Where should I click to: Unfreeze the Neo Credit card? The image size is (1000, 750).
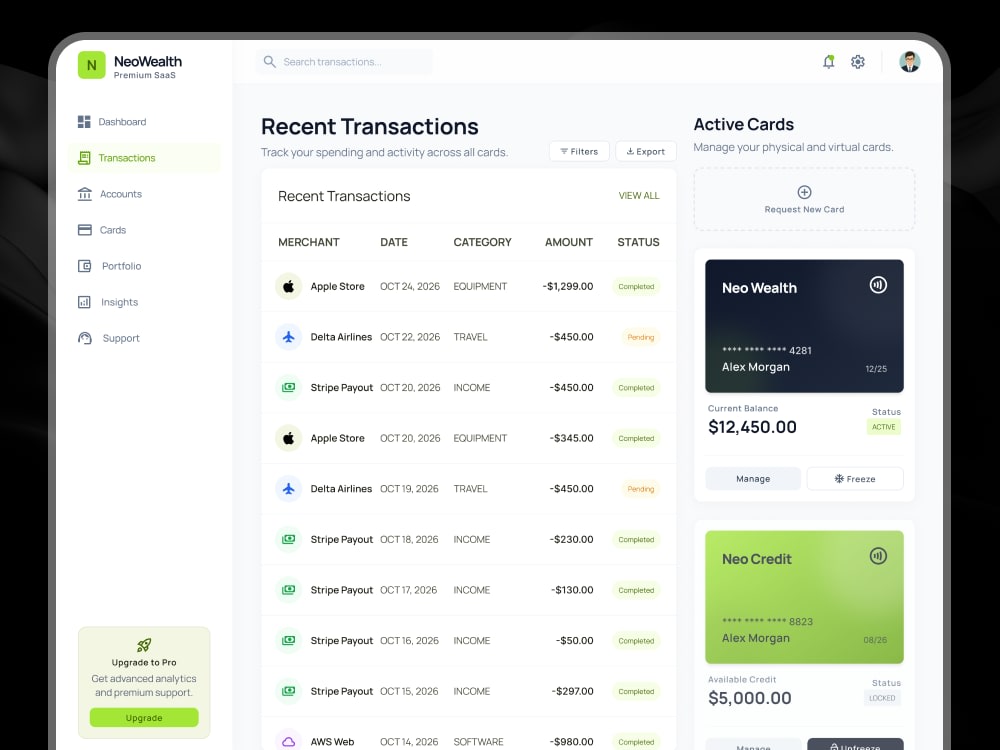click(x=855, y=744)
